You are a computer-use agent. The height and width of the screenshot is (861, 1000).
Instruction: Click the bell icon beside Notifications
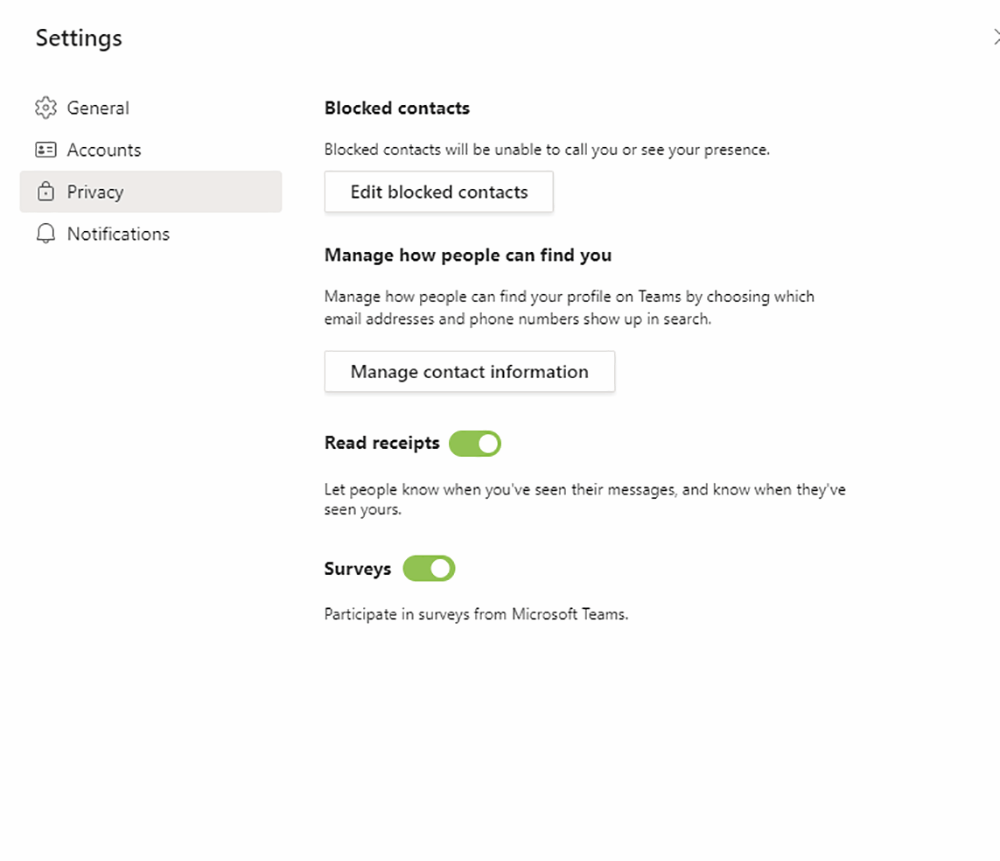point(46,233)
